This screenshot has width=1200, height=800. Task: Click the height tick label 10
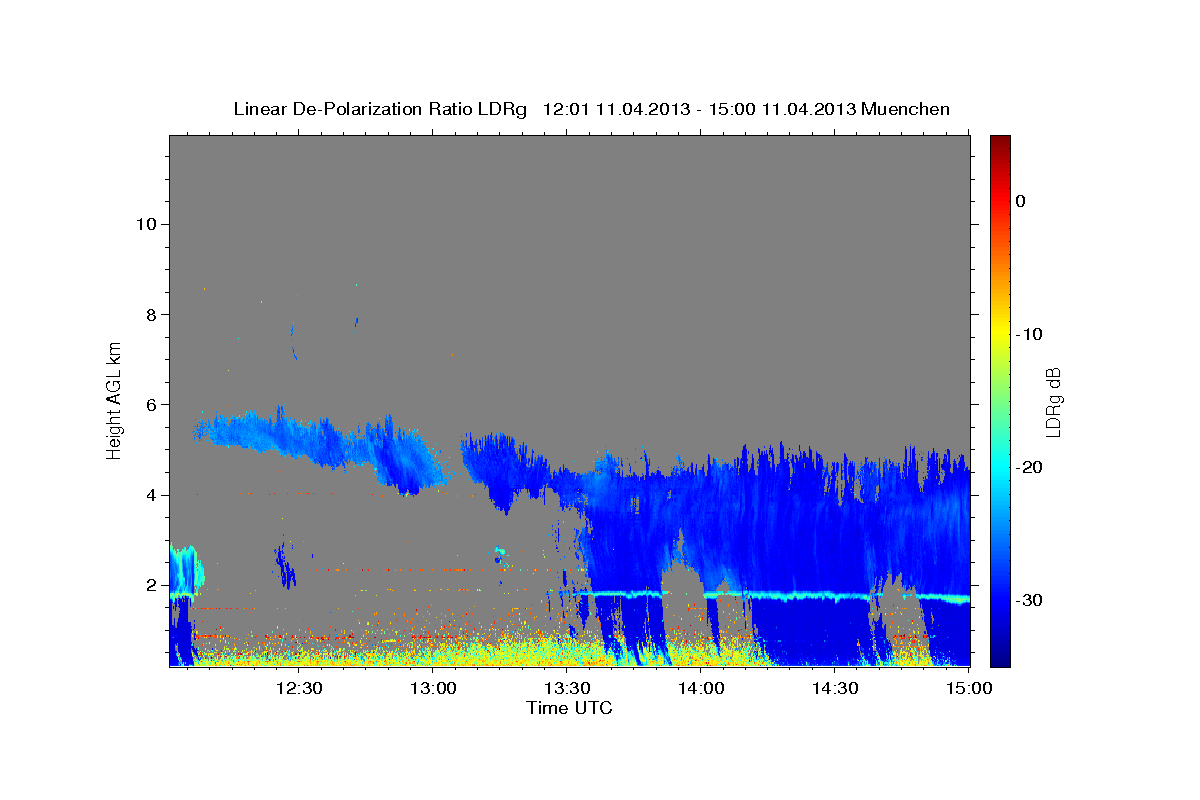point(145,224)
